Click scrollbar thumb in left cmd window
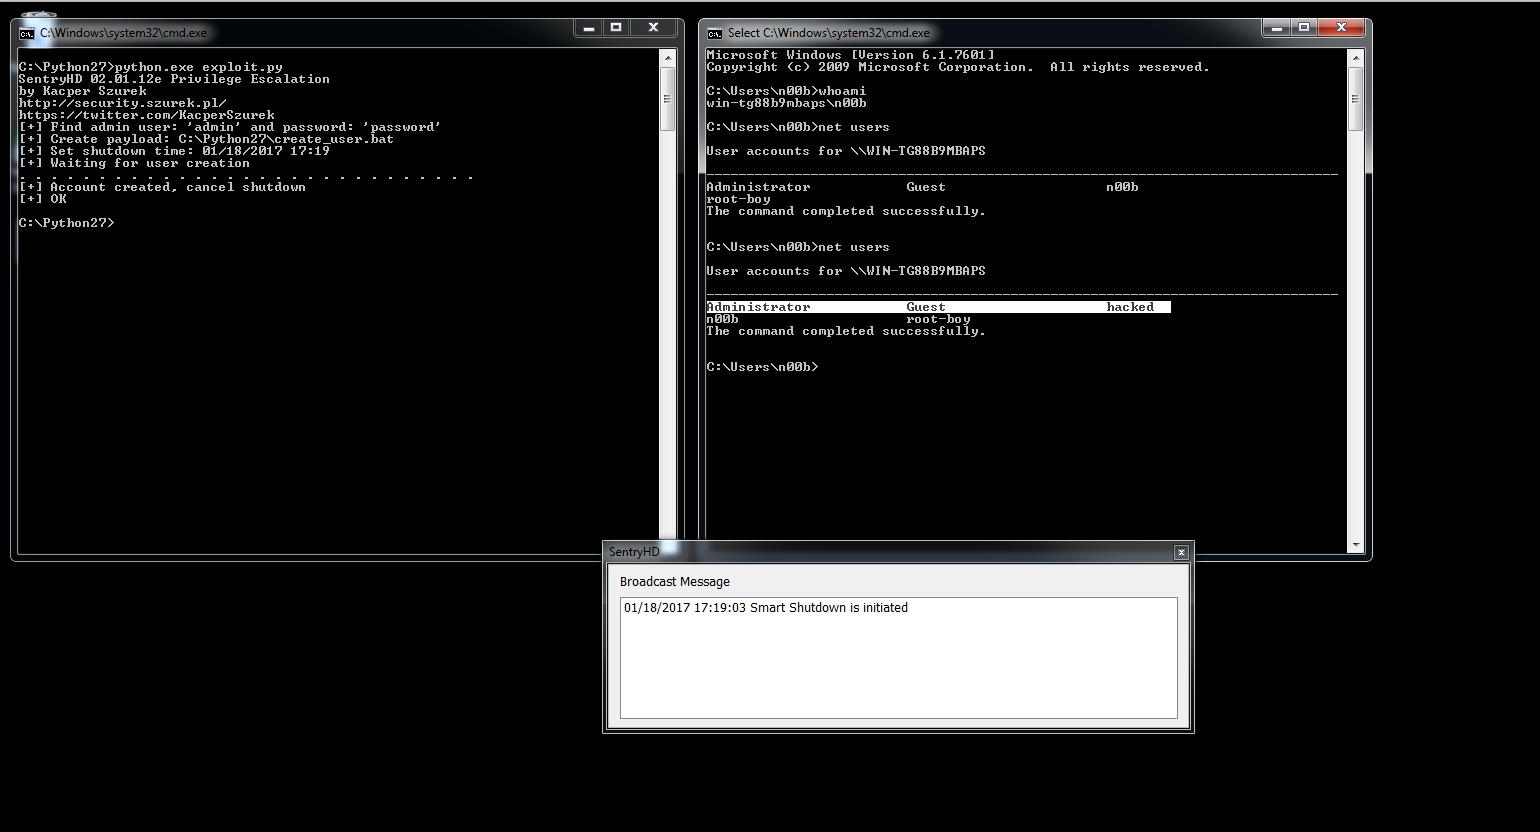This screenshot has width=1540, height=832. pyautogui.click(x=668, y=100)
